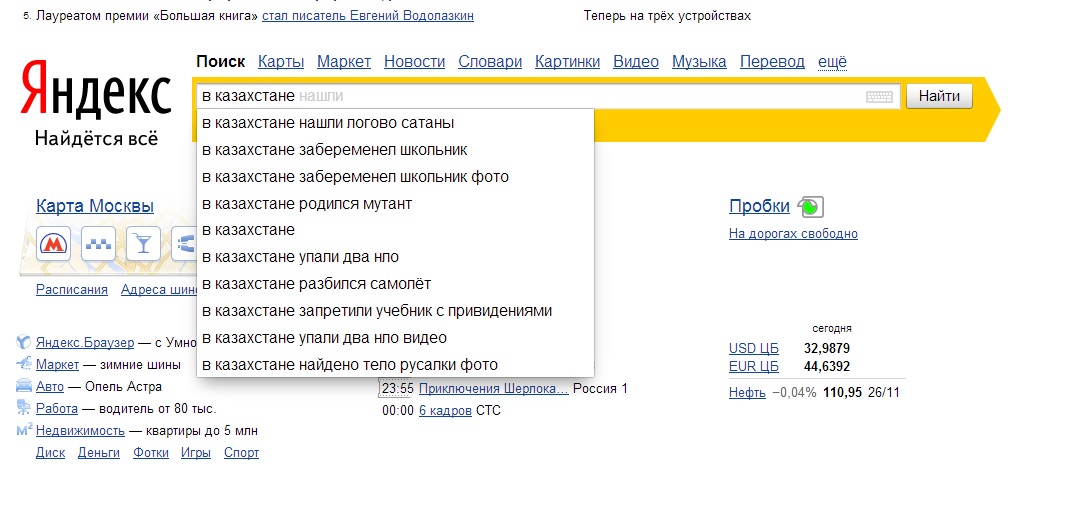Image resolution: width=1088 pixels, height=514 pixels.
Task: Open the Пробки link
Action: pyautogui.click(x=759, y=206)
